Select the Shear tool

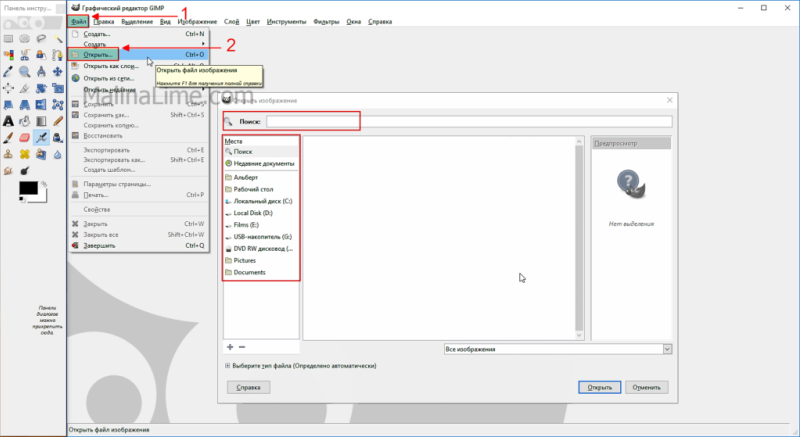[8, 105]
